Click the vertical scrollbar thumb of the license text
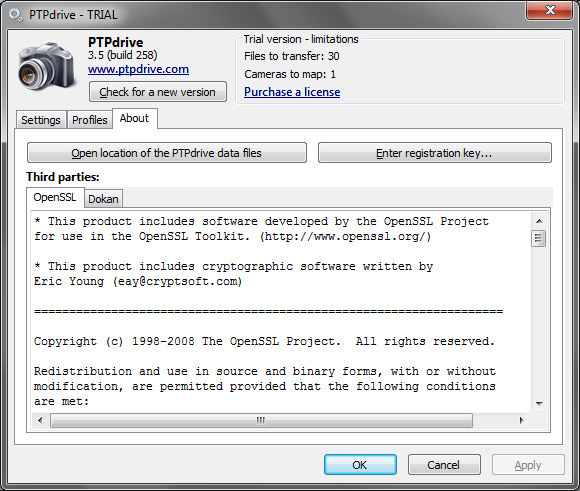Screen dimensions: 580x491 (x=539, y=239)
